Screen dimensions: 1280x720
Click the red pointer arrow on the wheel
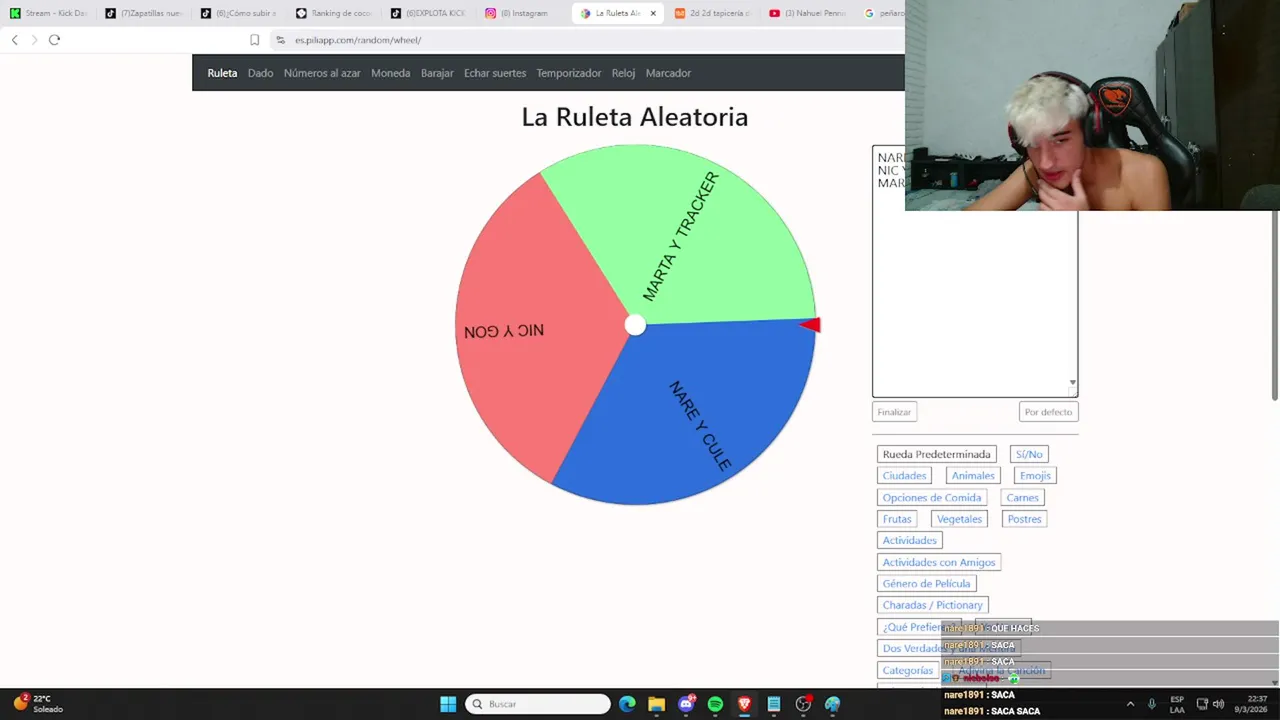pos(811,324)
